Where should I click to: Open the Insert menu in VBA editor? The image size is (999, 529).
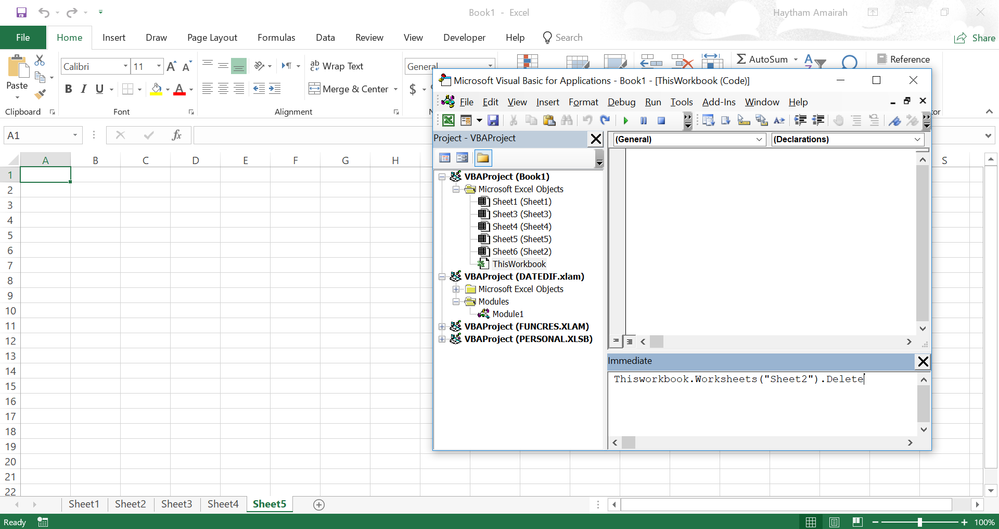coord(547,102)
